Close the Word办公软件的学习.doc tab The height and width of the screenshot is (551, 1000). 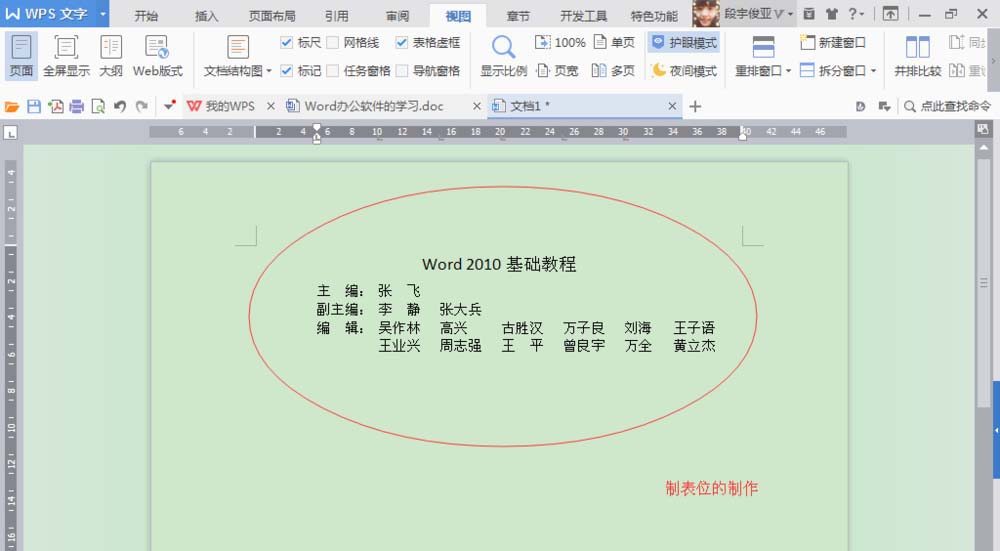[476, 107]
